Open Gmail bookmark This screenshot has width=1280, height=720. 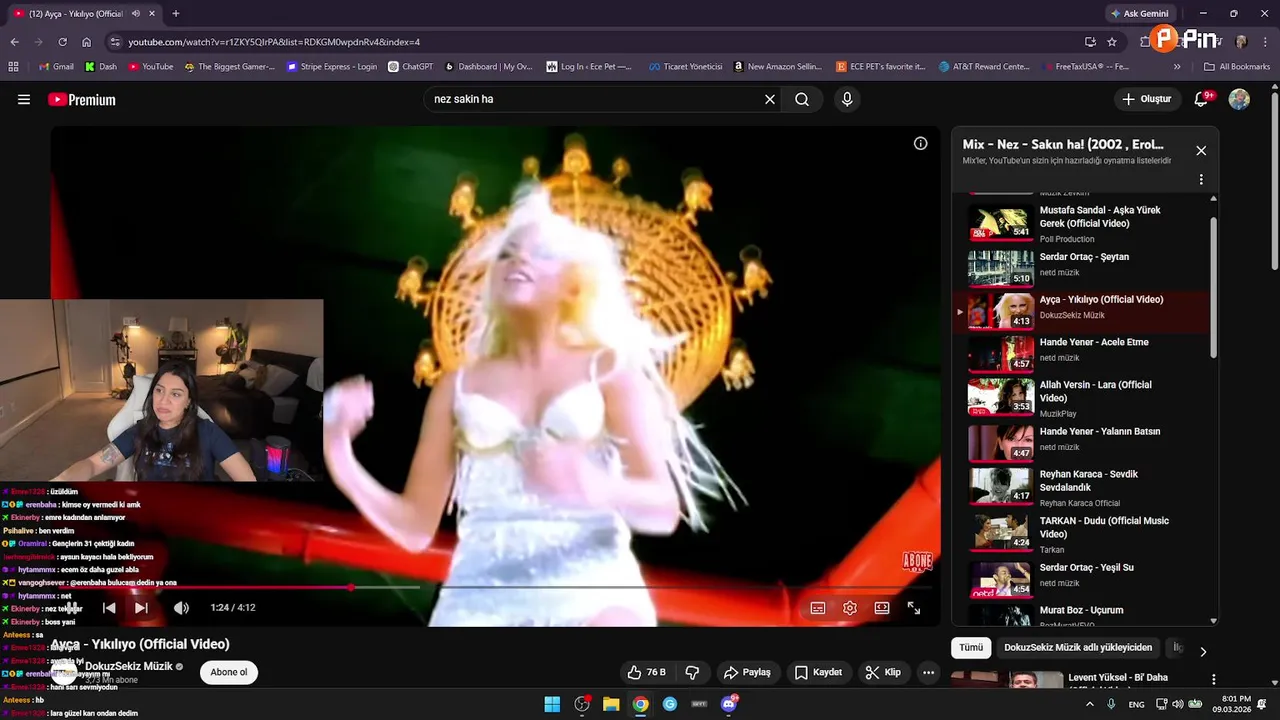[56, 67]
